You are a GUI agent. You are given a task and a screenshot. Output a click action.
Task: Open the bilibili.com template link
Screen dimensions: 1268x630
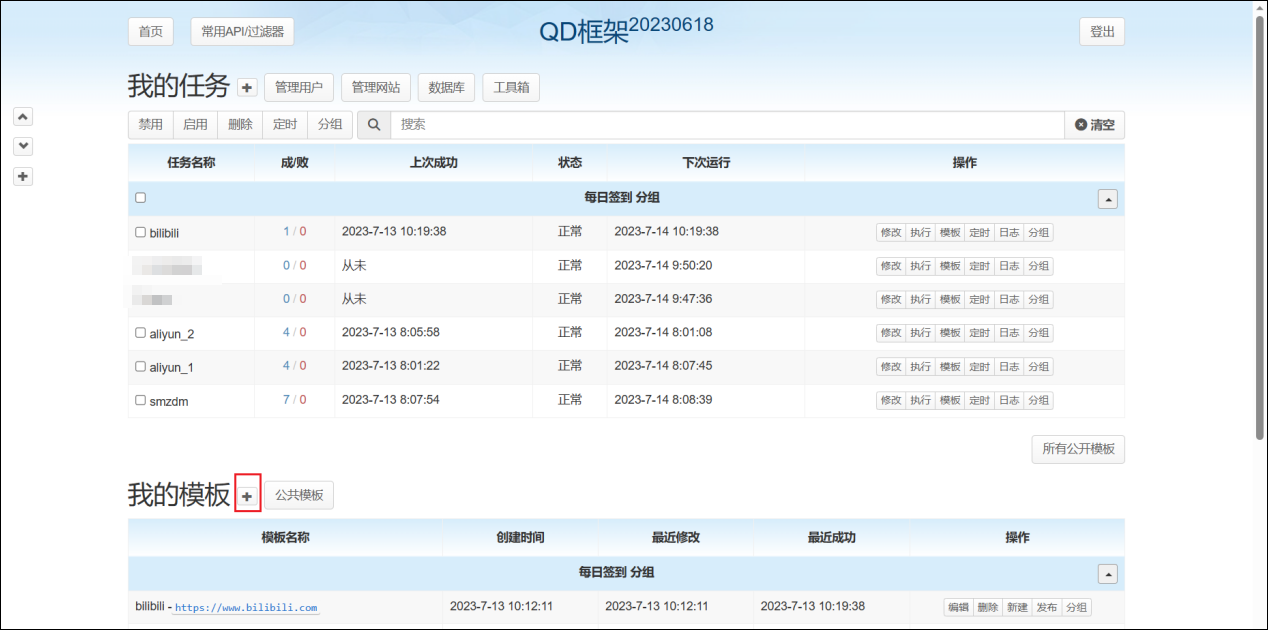tap(246, 608)
